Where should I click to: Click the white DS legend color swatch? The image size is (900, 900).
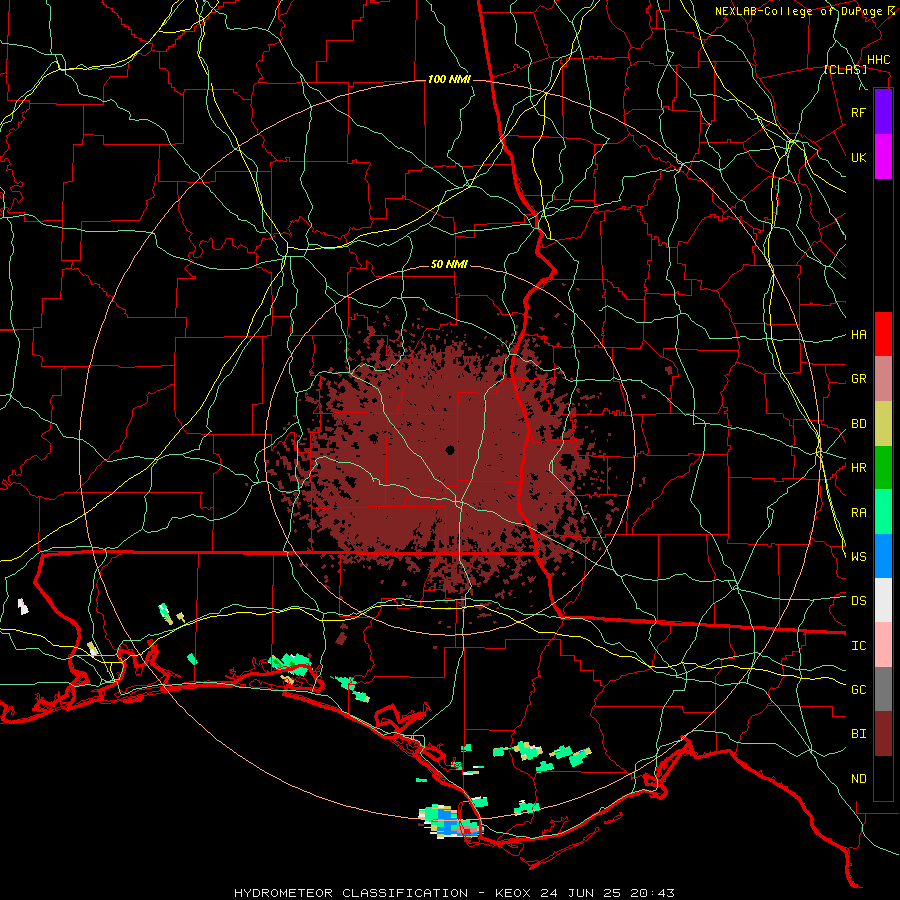click(883, 600)
